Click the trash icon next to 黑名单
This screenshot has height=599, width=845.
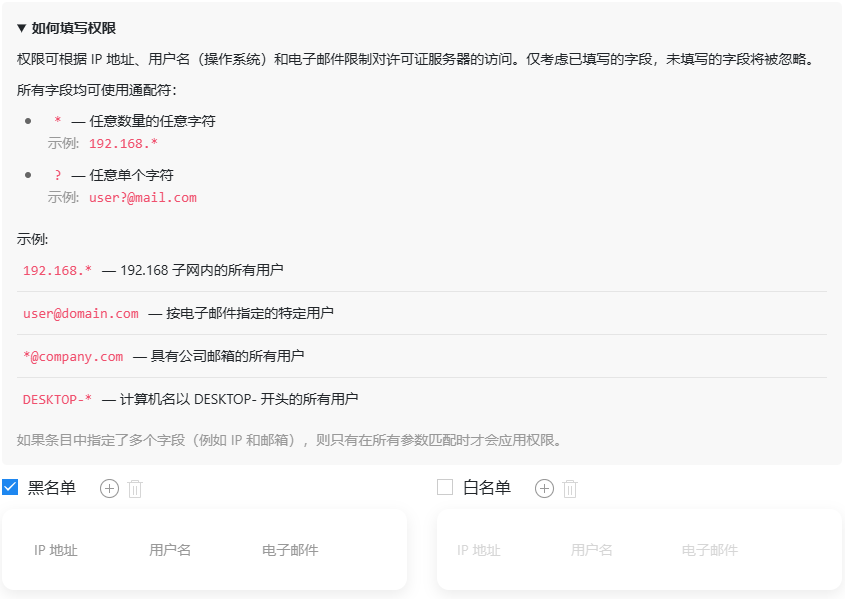click(x=136, y=488)
